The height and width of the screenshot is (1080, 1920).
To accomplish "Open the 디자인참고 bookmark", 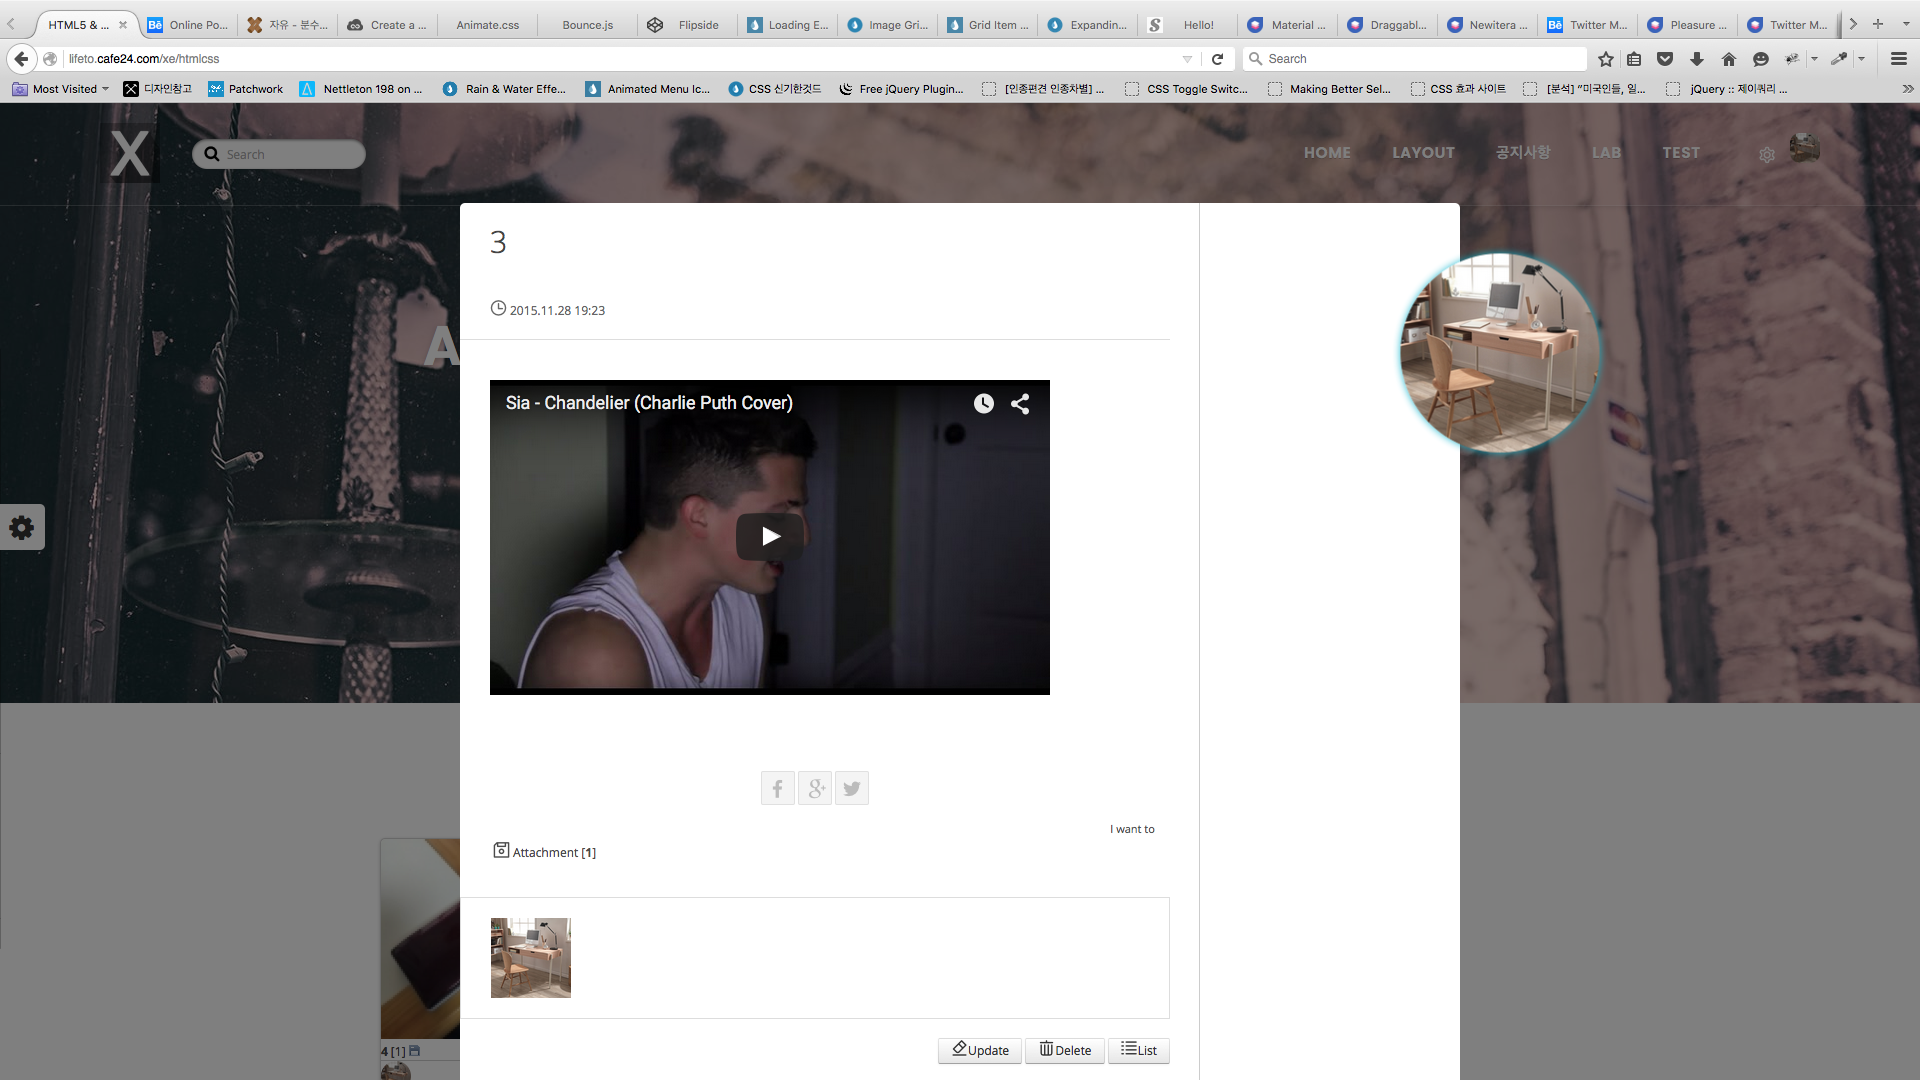I will 158,89.
